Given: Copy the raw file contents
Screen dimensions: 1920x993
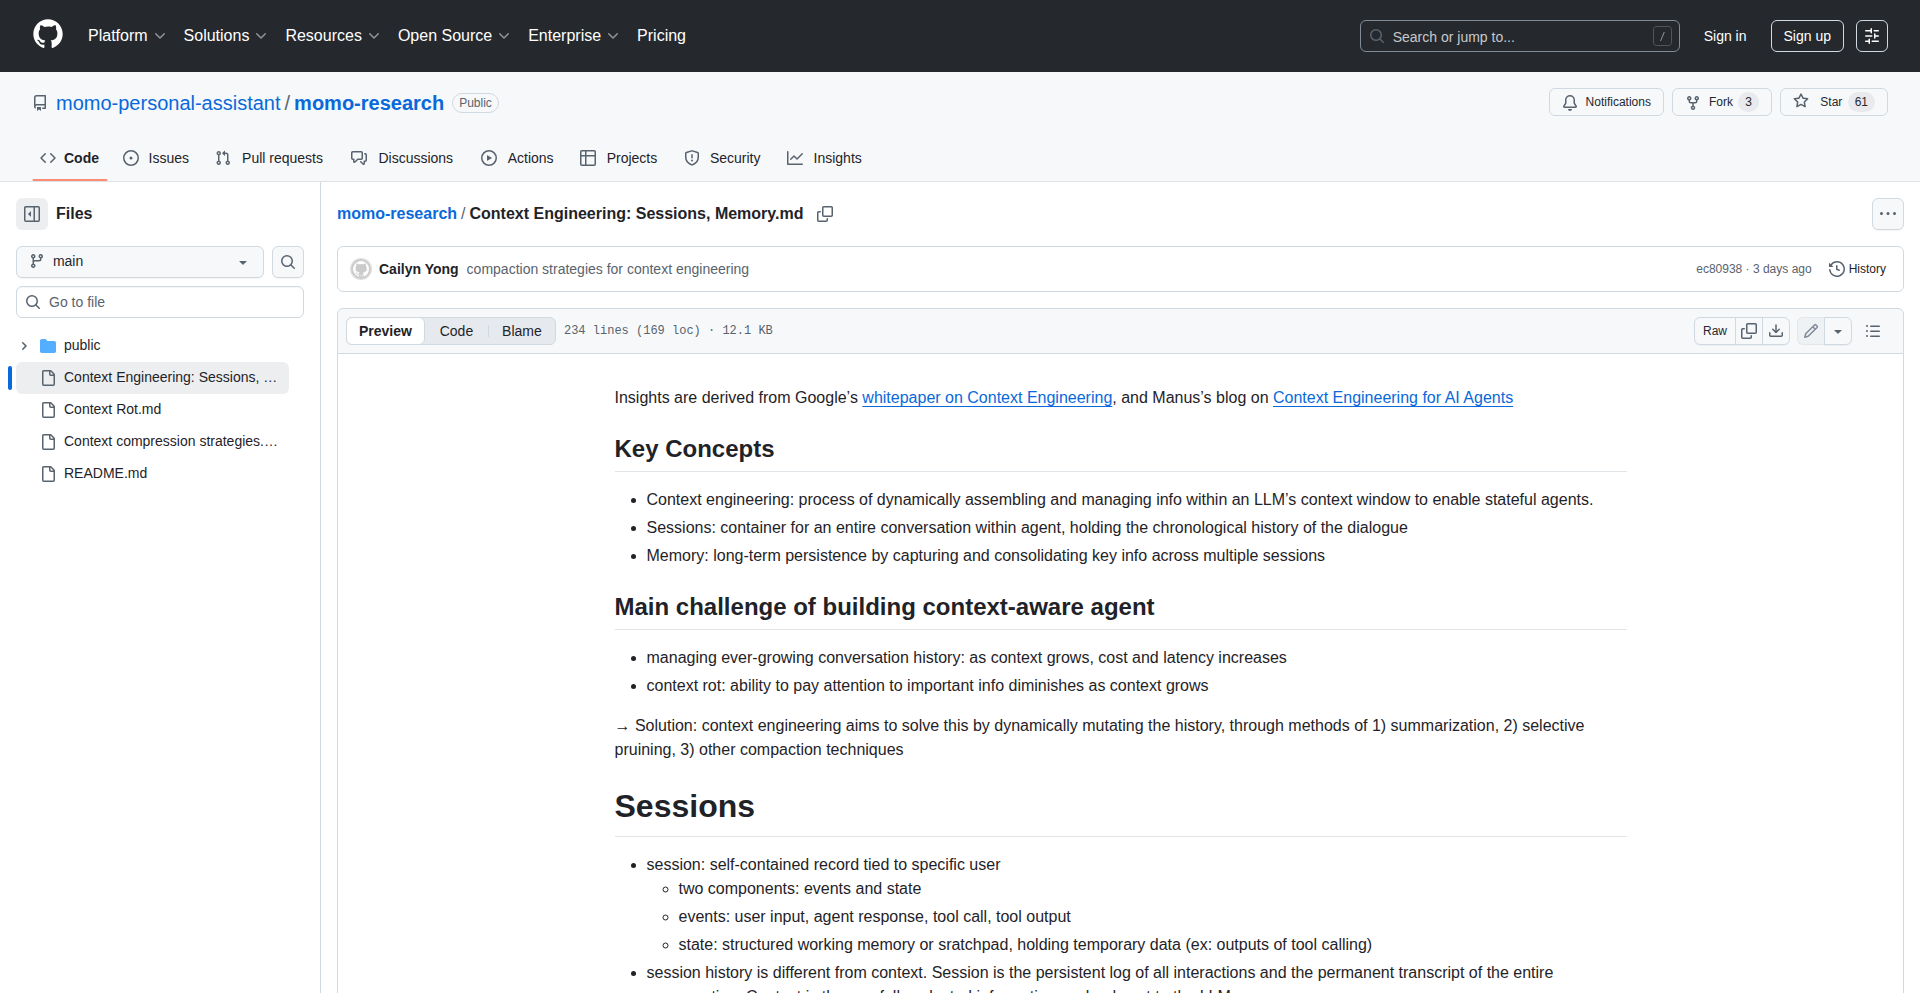Looking at the screenshot, I should [x=1748, y=330].
